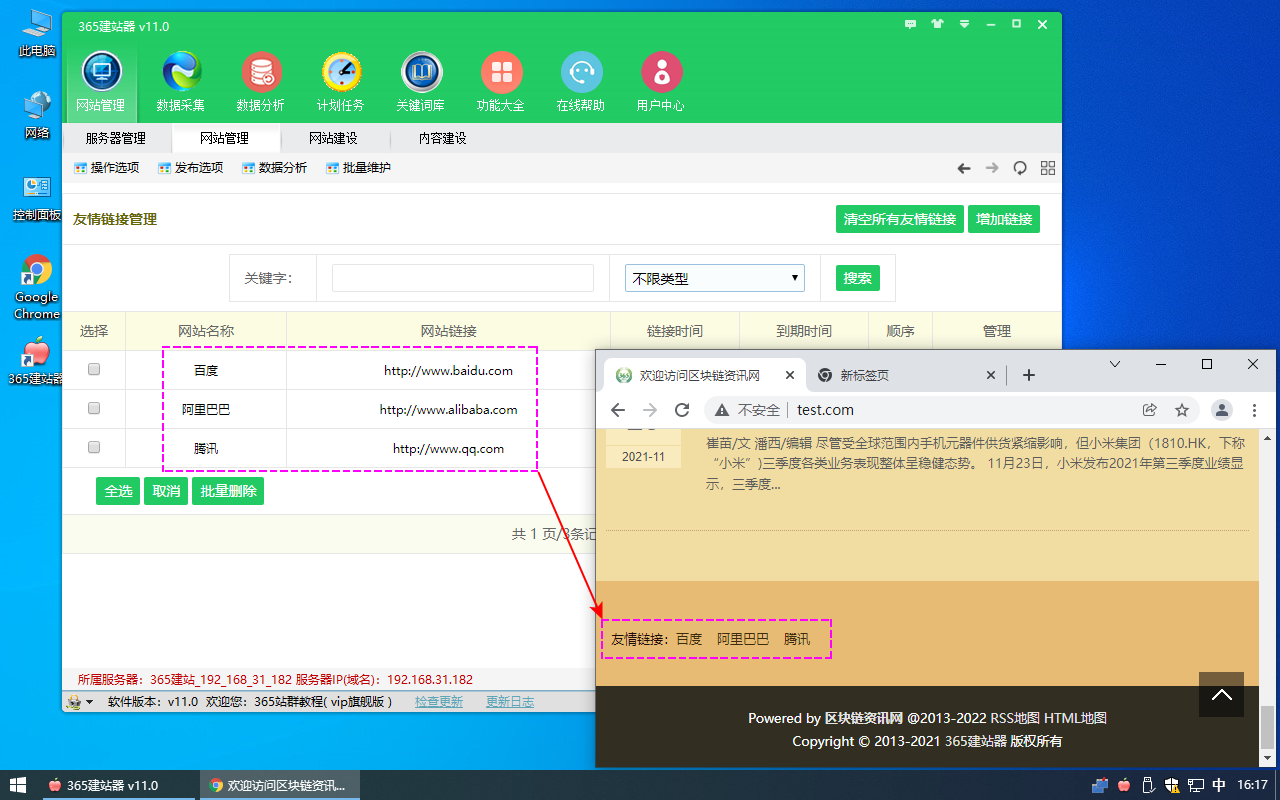The height and width of the screenshot is (800, 1280).
Task: Click 更新日志 link in status bar
Action: click(510, 702)
